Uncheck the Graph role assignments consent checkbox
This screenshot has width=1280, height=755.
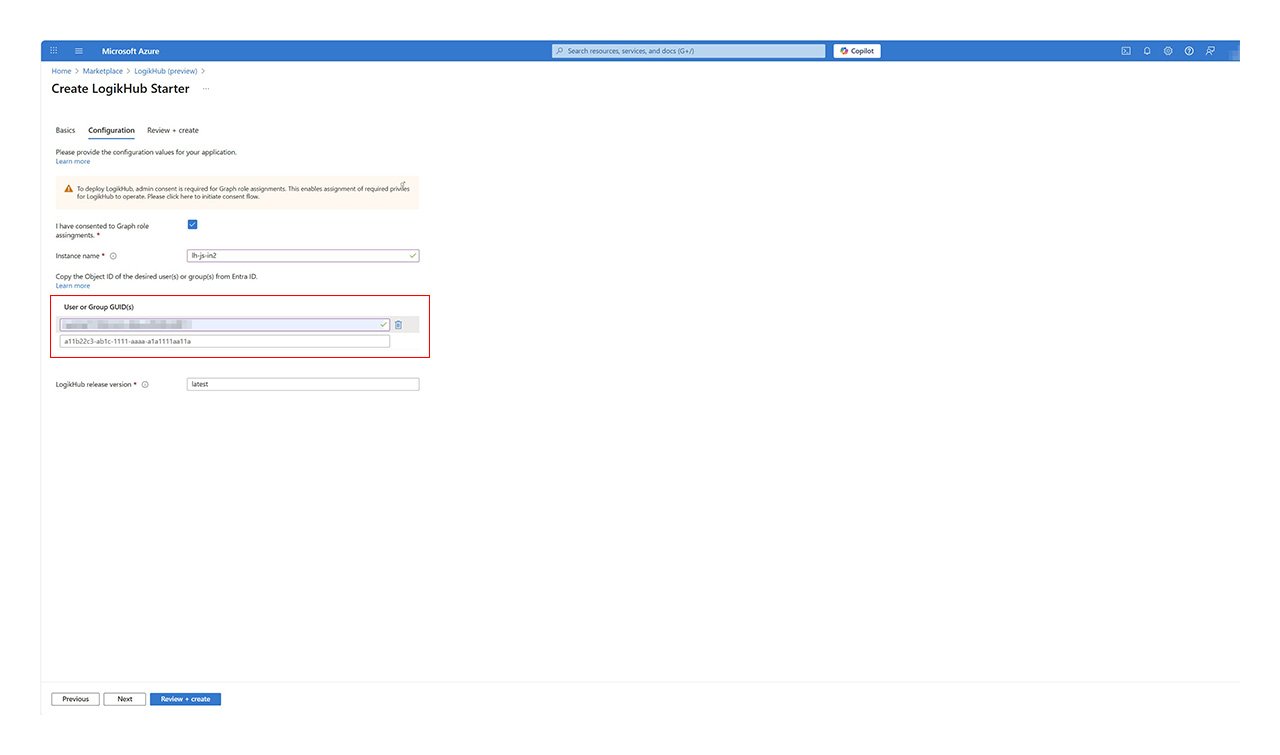(x=192, y=225)
